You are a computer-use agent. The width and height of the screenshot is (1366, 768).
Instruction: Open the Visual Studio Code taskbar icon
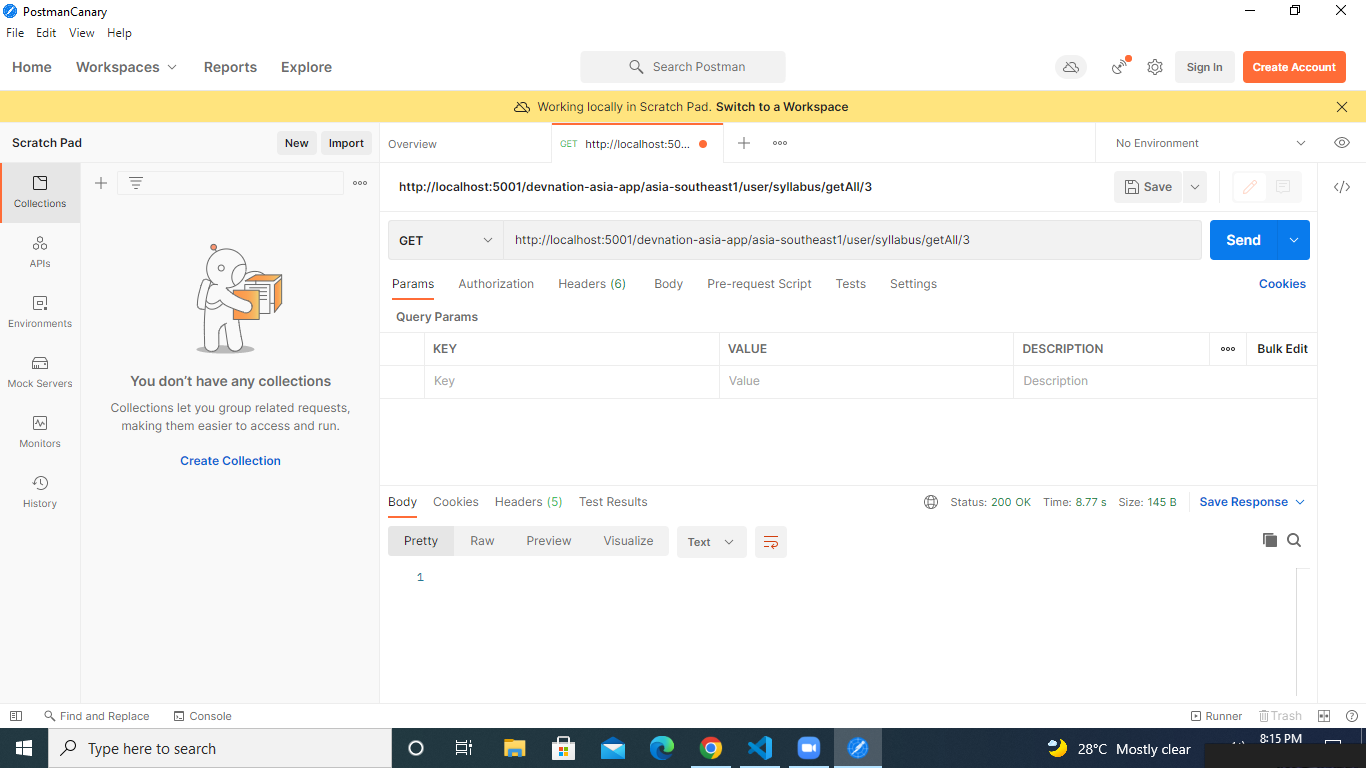(759, 748)
